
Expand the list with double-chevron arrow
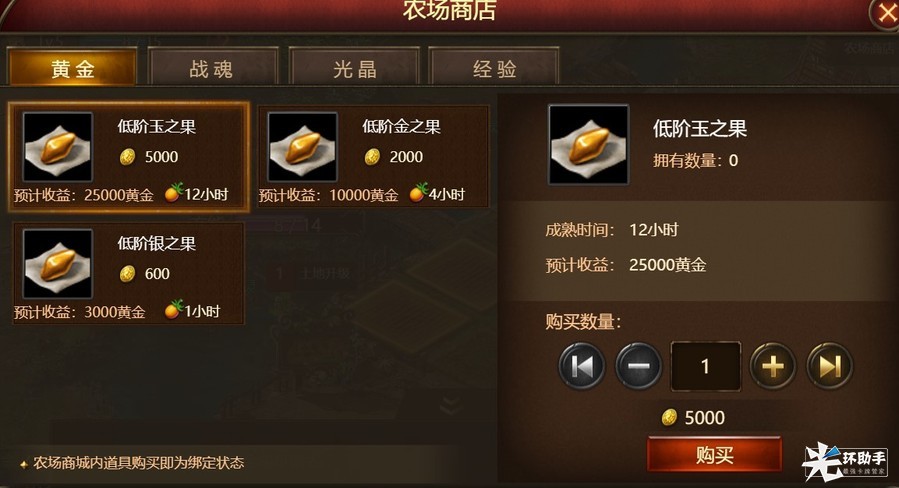pyautogui.click(x=451, y=405)
